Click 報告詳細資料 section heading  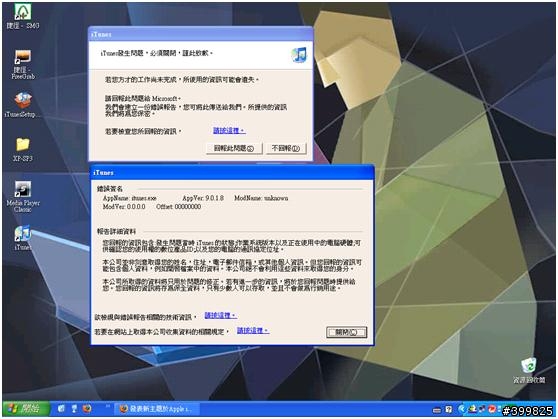click(116, 231)
